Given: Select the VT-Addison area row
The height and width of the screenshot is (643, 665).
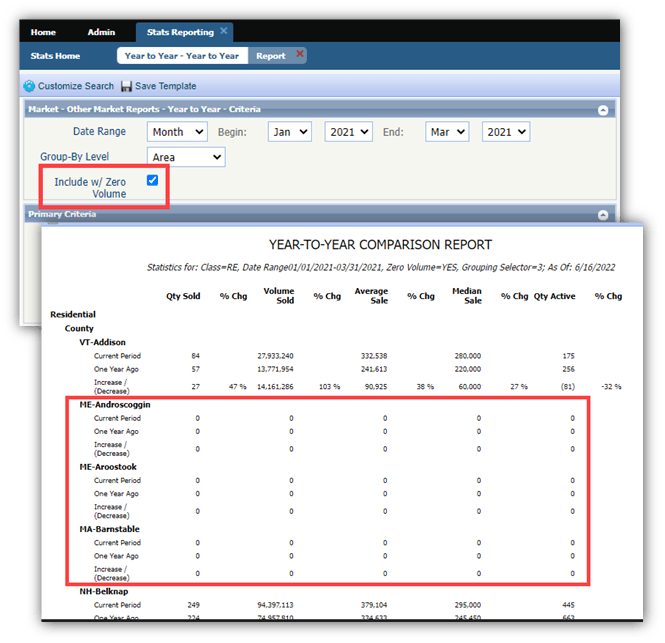Looking at the screenshot, I should (102, 342).
